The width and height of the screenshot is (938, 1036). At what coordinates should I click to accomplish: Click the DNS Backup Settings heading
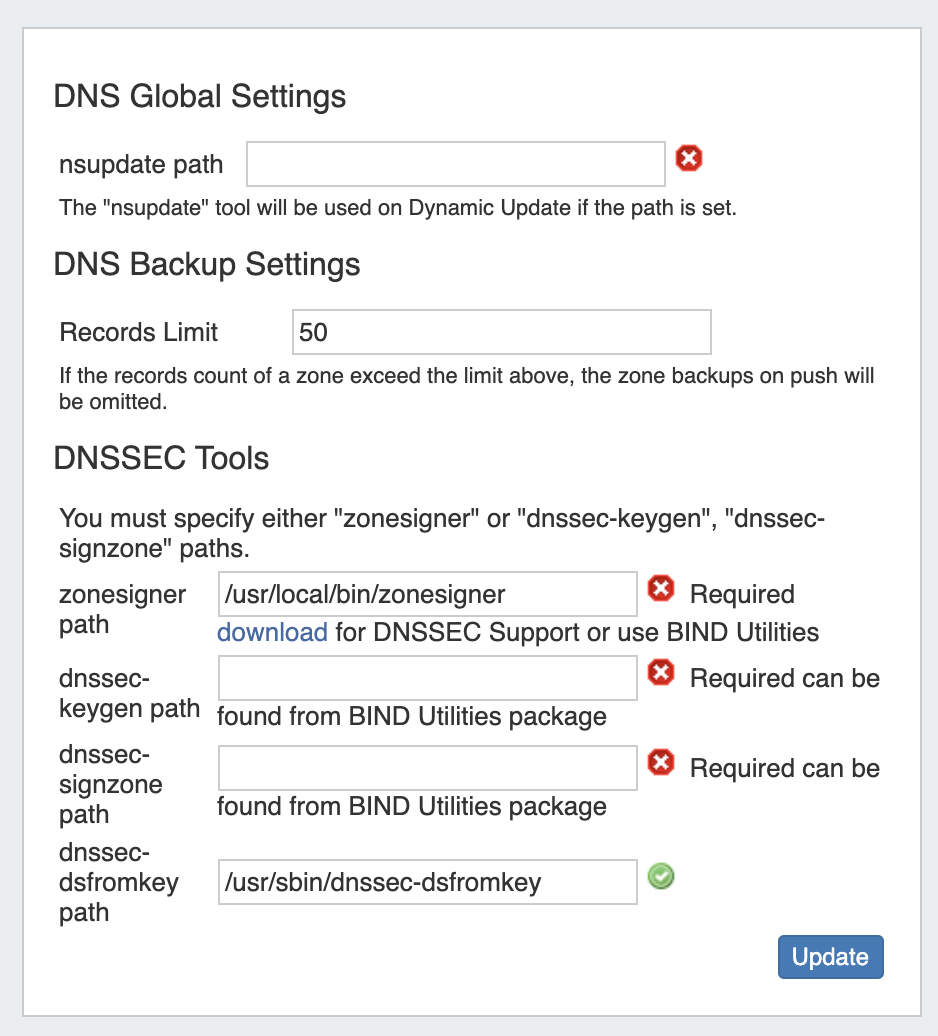(206, 265)
